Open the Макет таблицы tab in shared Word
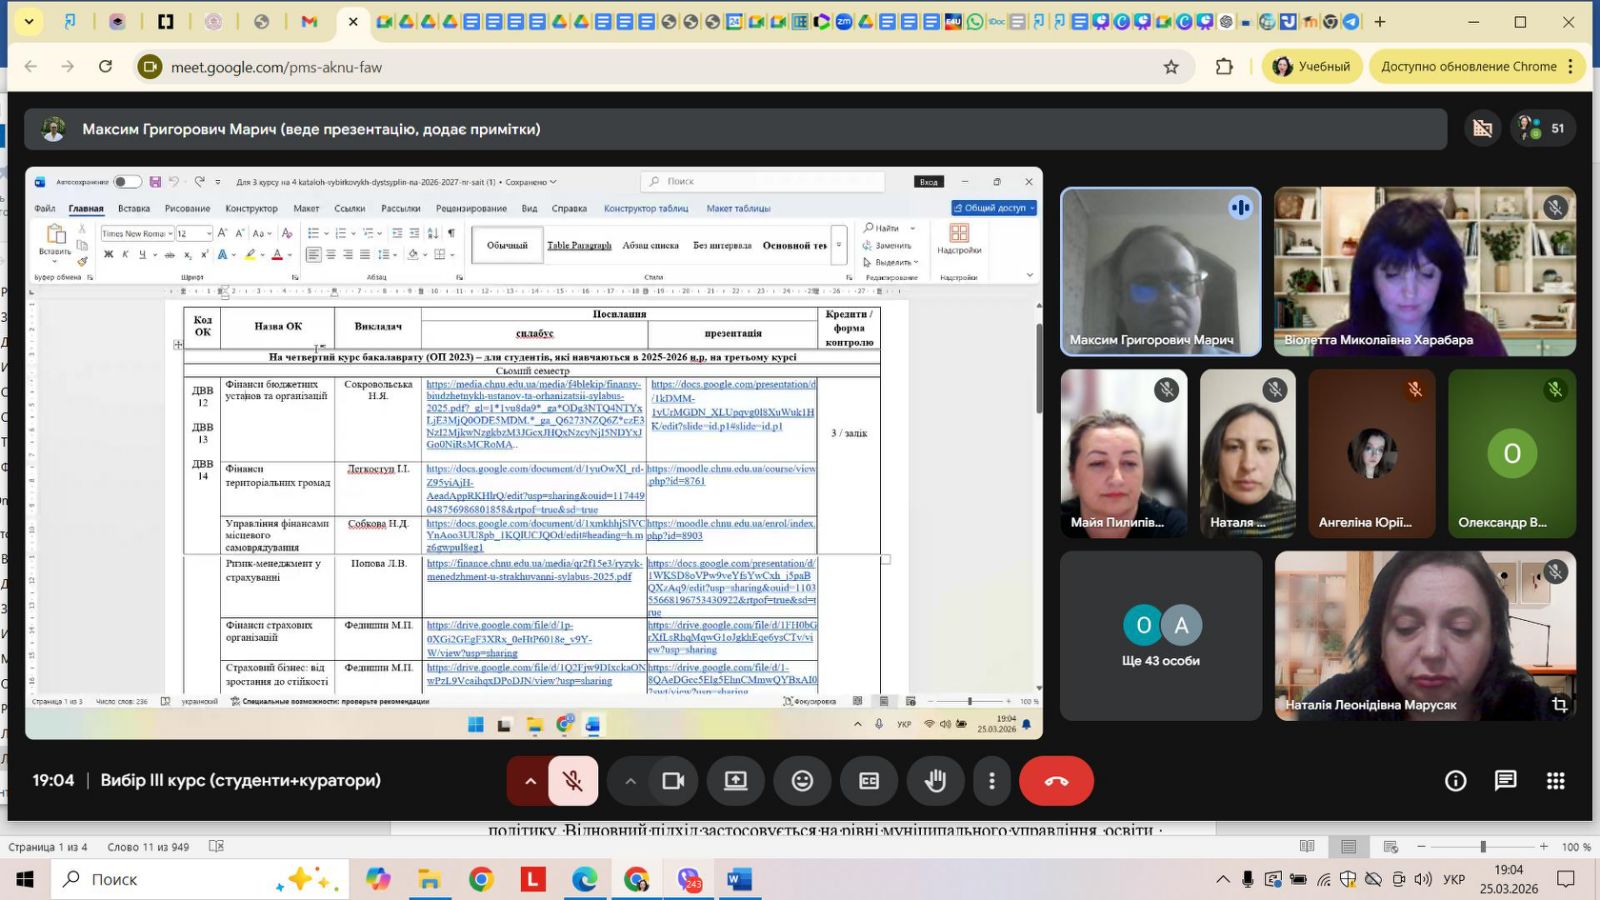The height and width of the screenshot is (900, 1600). (738, 208)
